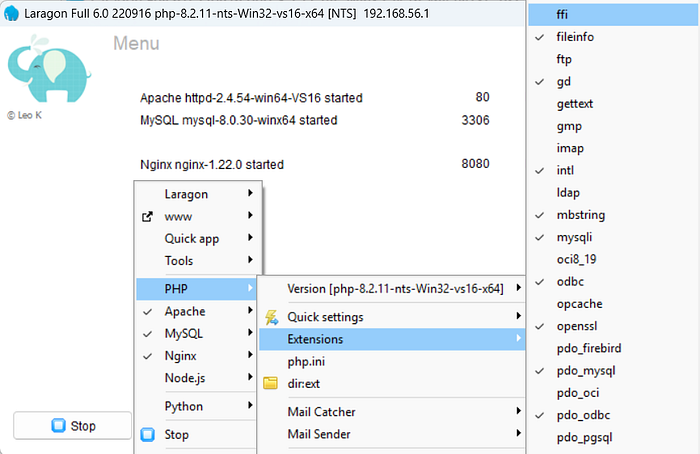The image size is (700, 454).
Task: Choose Stop in the context menu
Action: pos(196,434)
